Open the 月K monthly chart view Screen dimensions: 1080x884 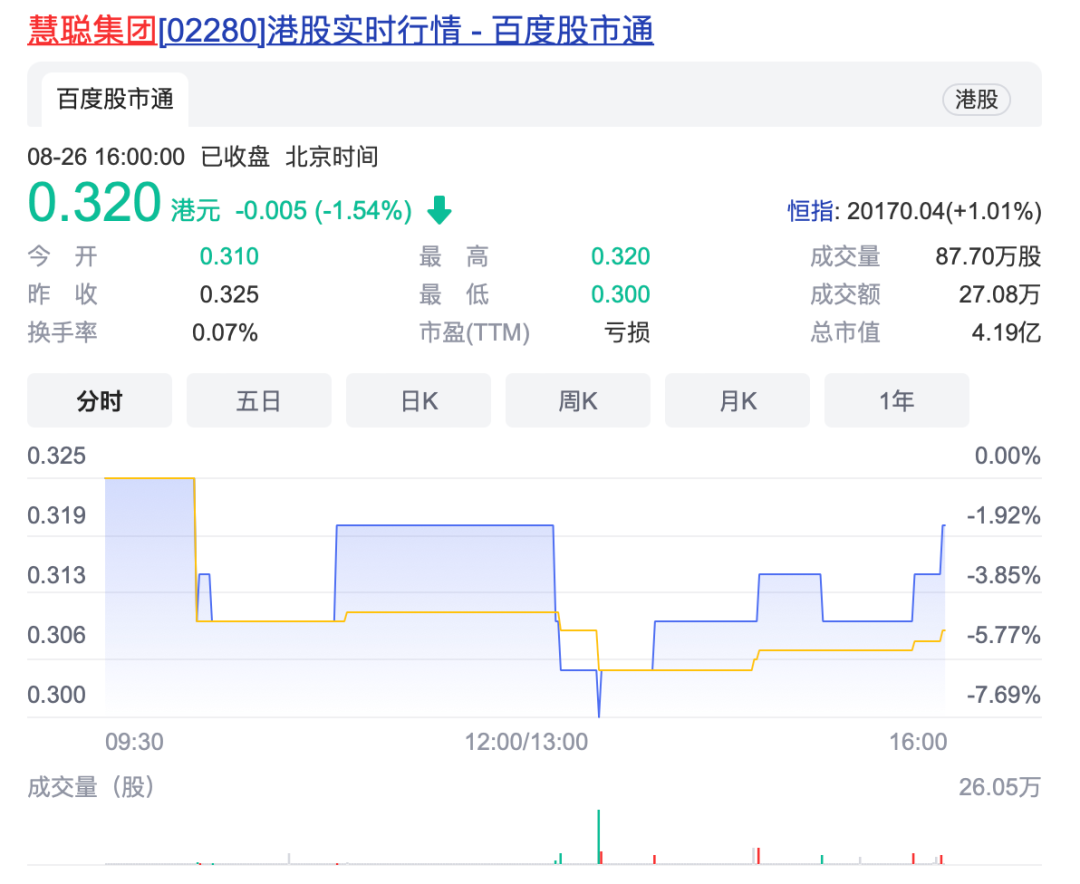(737, 400)
